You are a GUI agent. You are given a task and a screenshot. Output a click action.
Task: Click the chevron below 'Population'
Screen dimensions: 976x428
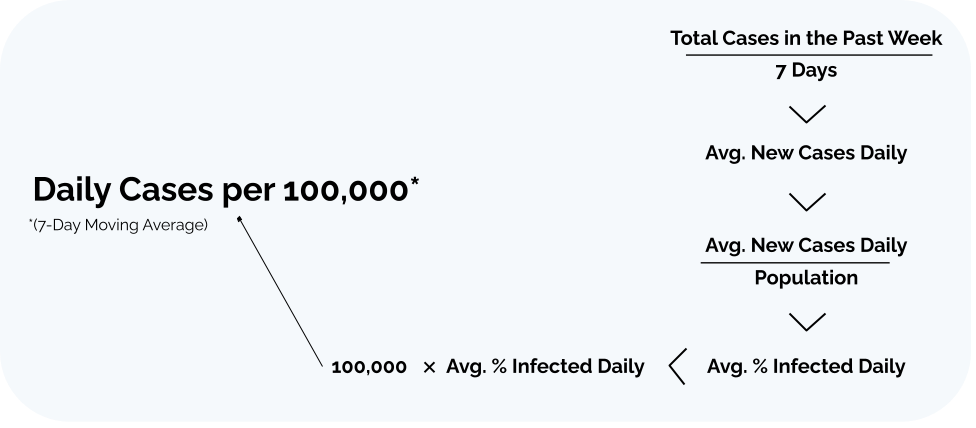(807, 322)
